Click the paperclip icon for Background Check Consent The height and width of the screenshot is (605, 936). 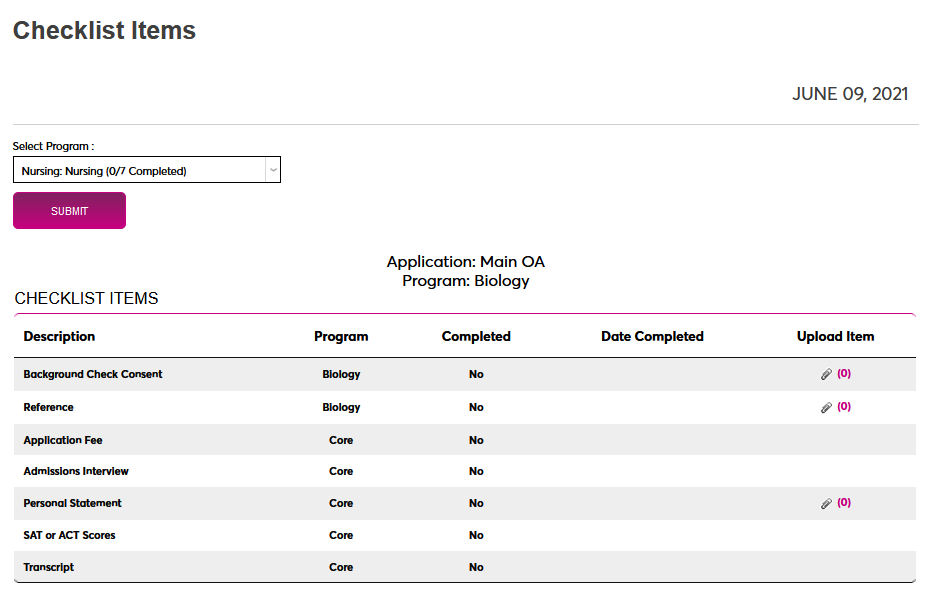(x=826, y=375)
